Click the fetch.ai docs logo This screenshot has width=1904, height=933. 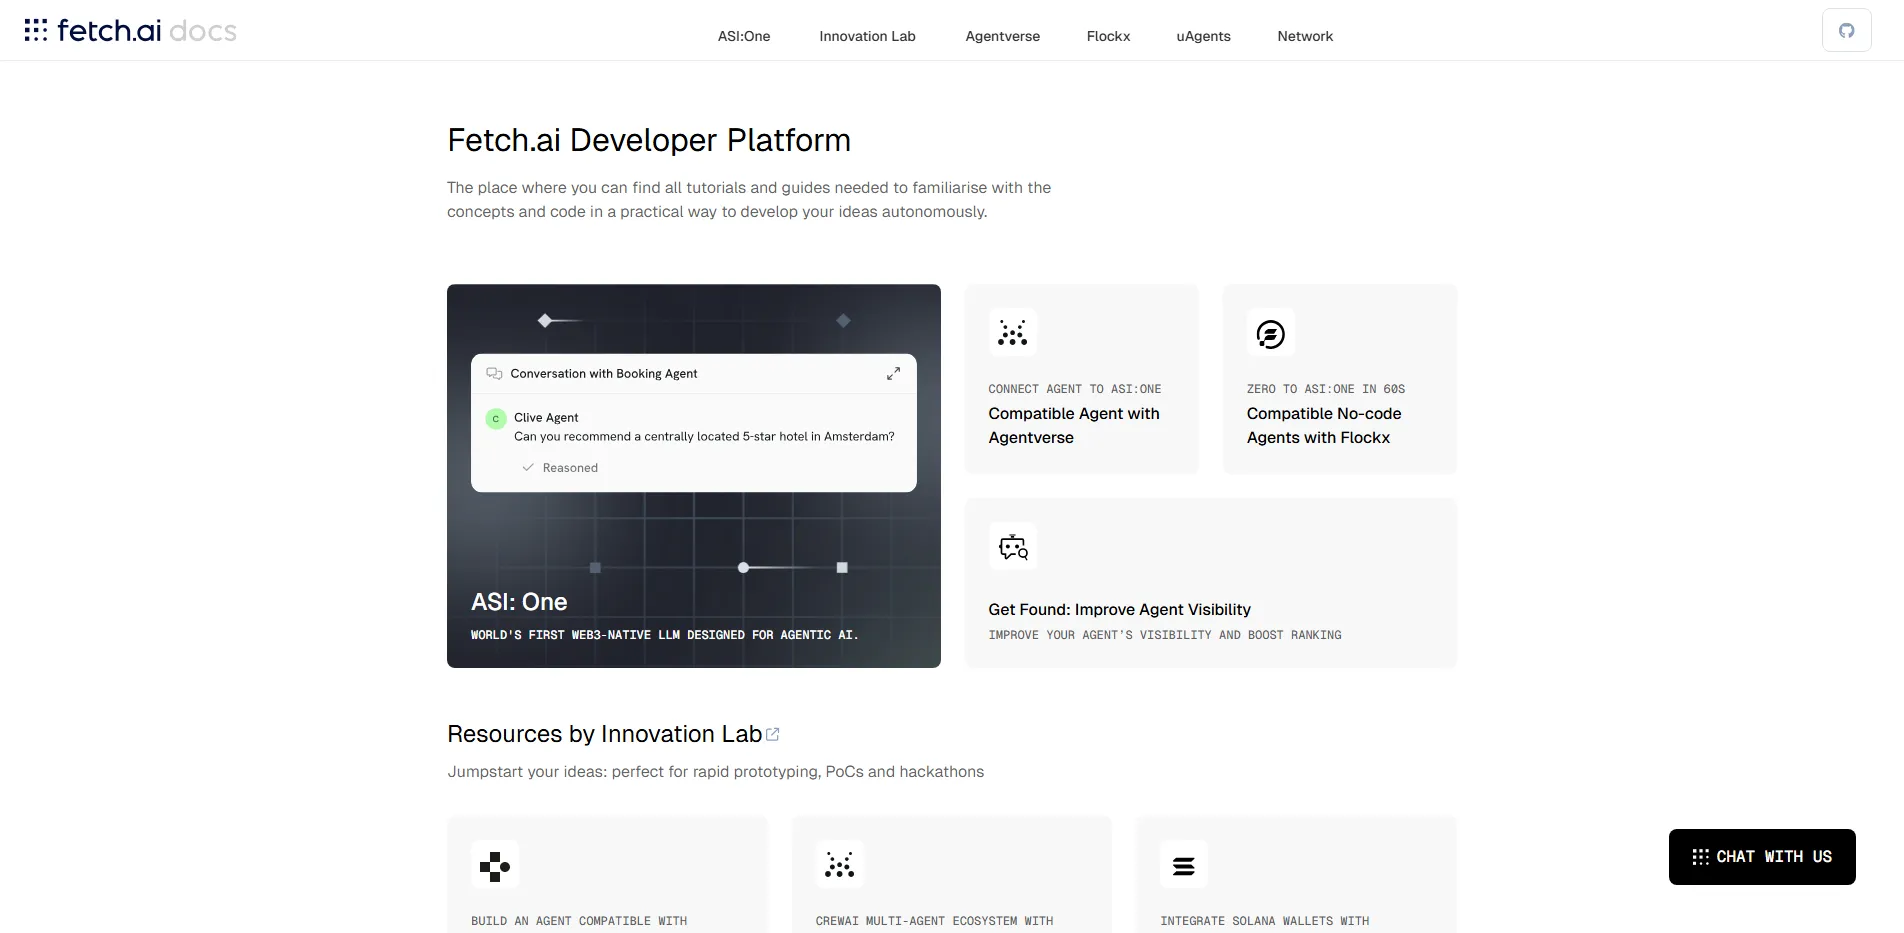point(128,30)
